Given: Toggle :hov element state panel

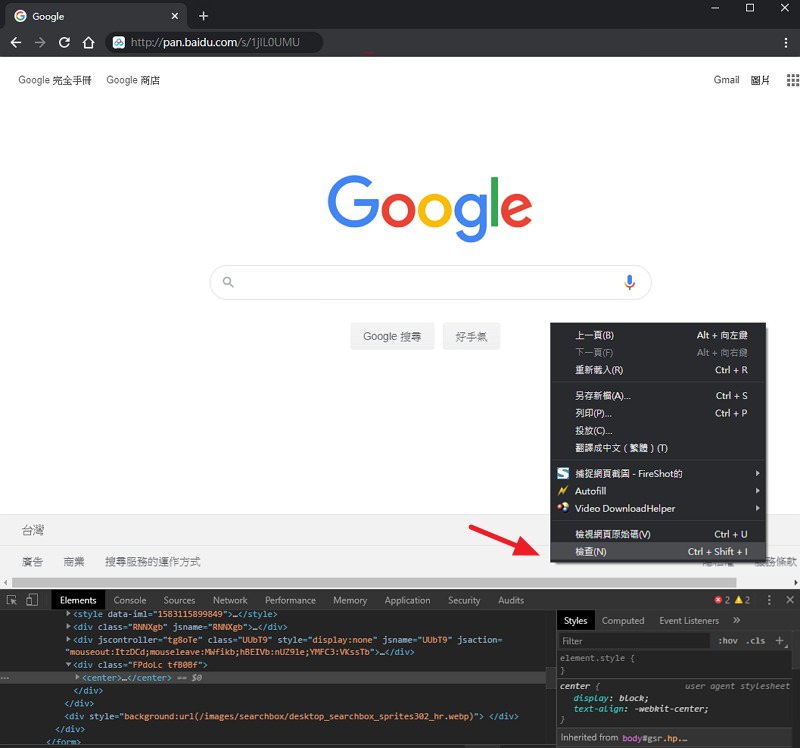Looking at the screenshot, I should tap(728, 641).
